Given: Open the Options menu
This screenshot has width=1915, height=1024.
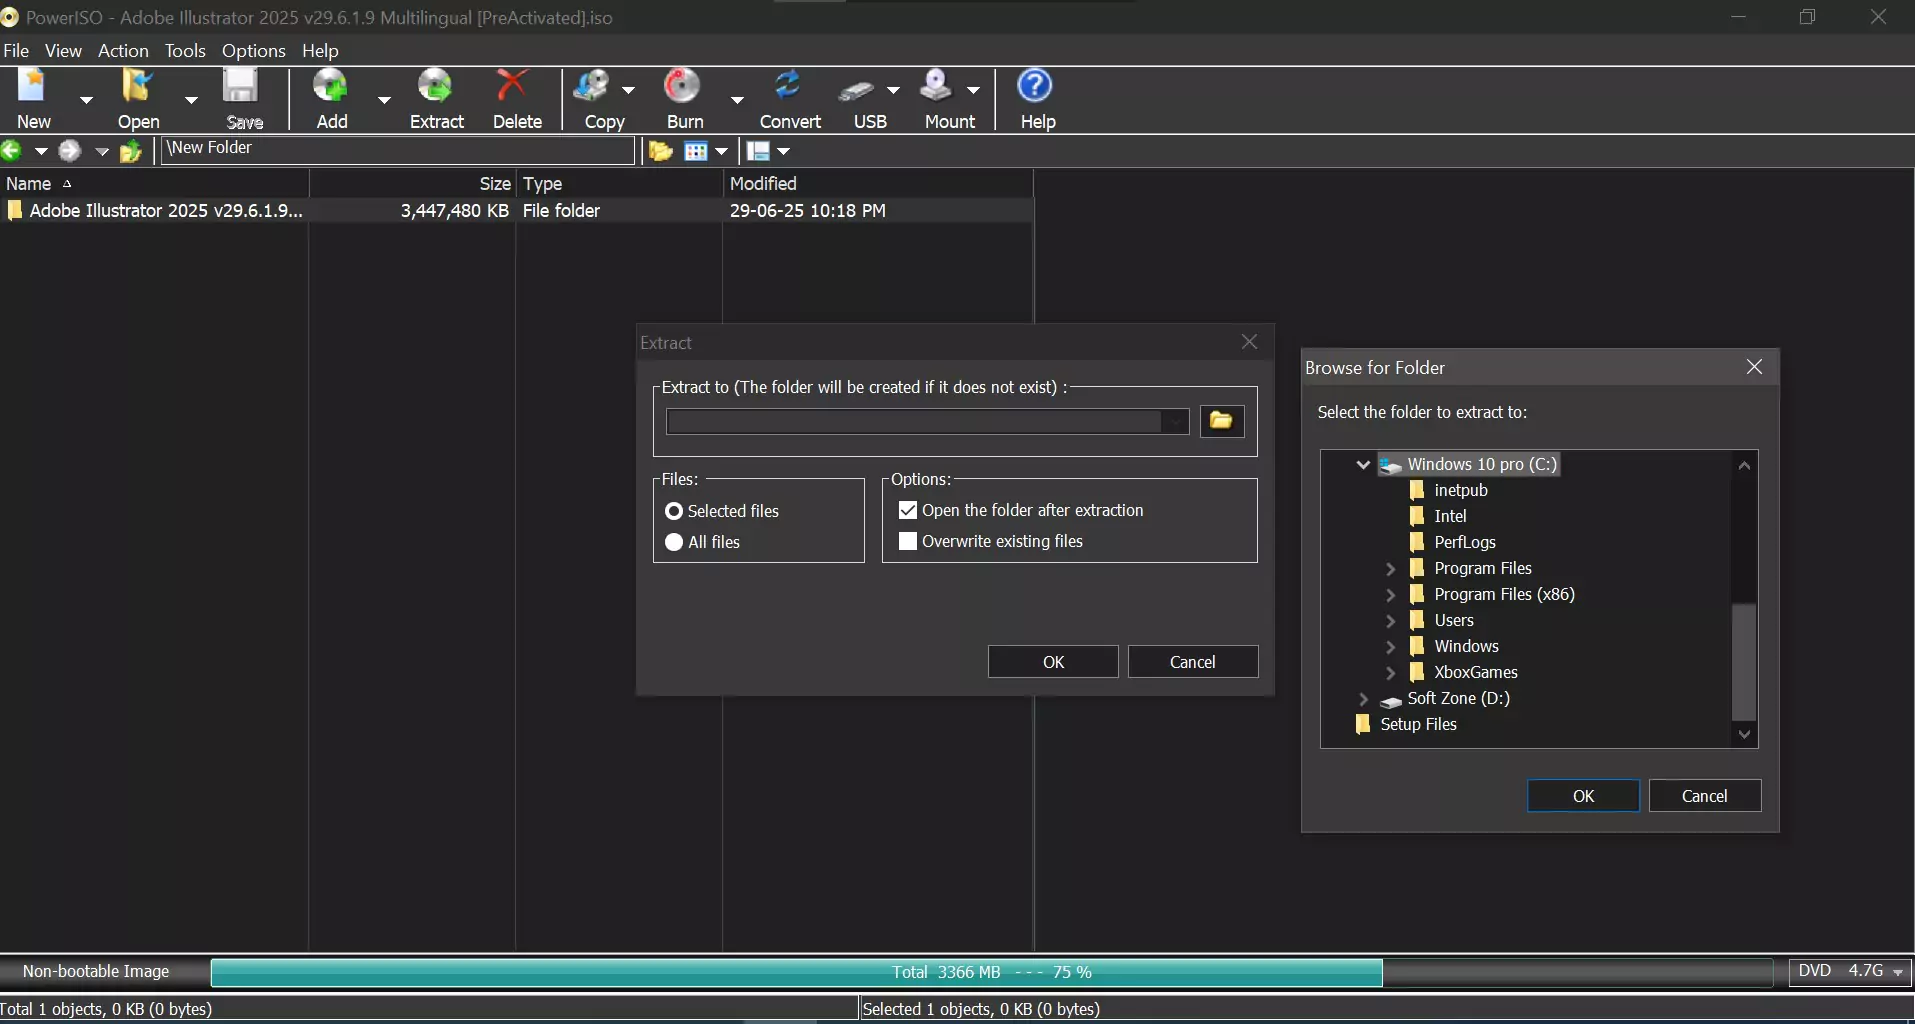Looking at the screenshot, I should 254,51.
